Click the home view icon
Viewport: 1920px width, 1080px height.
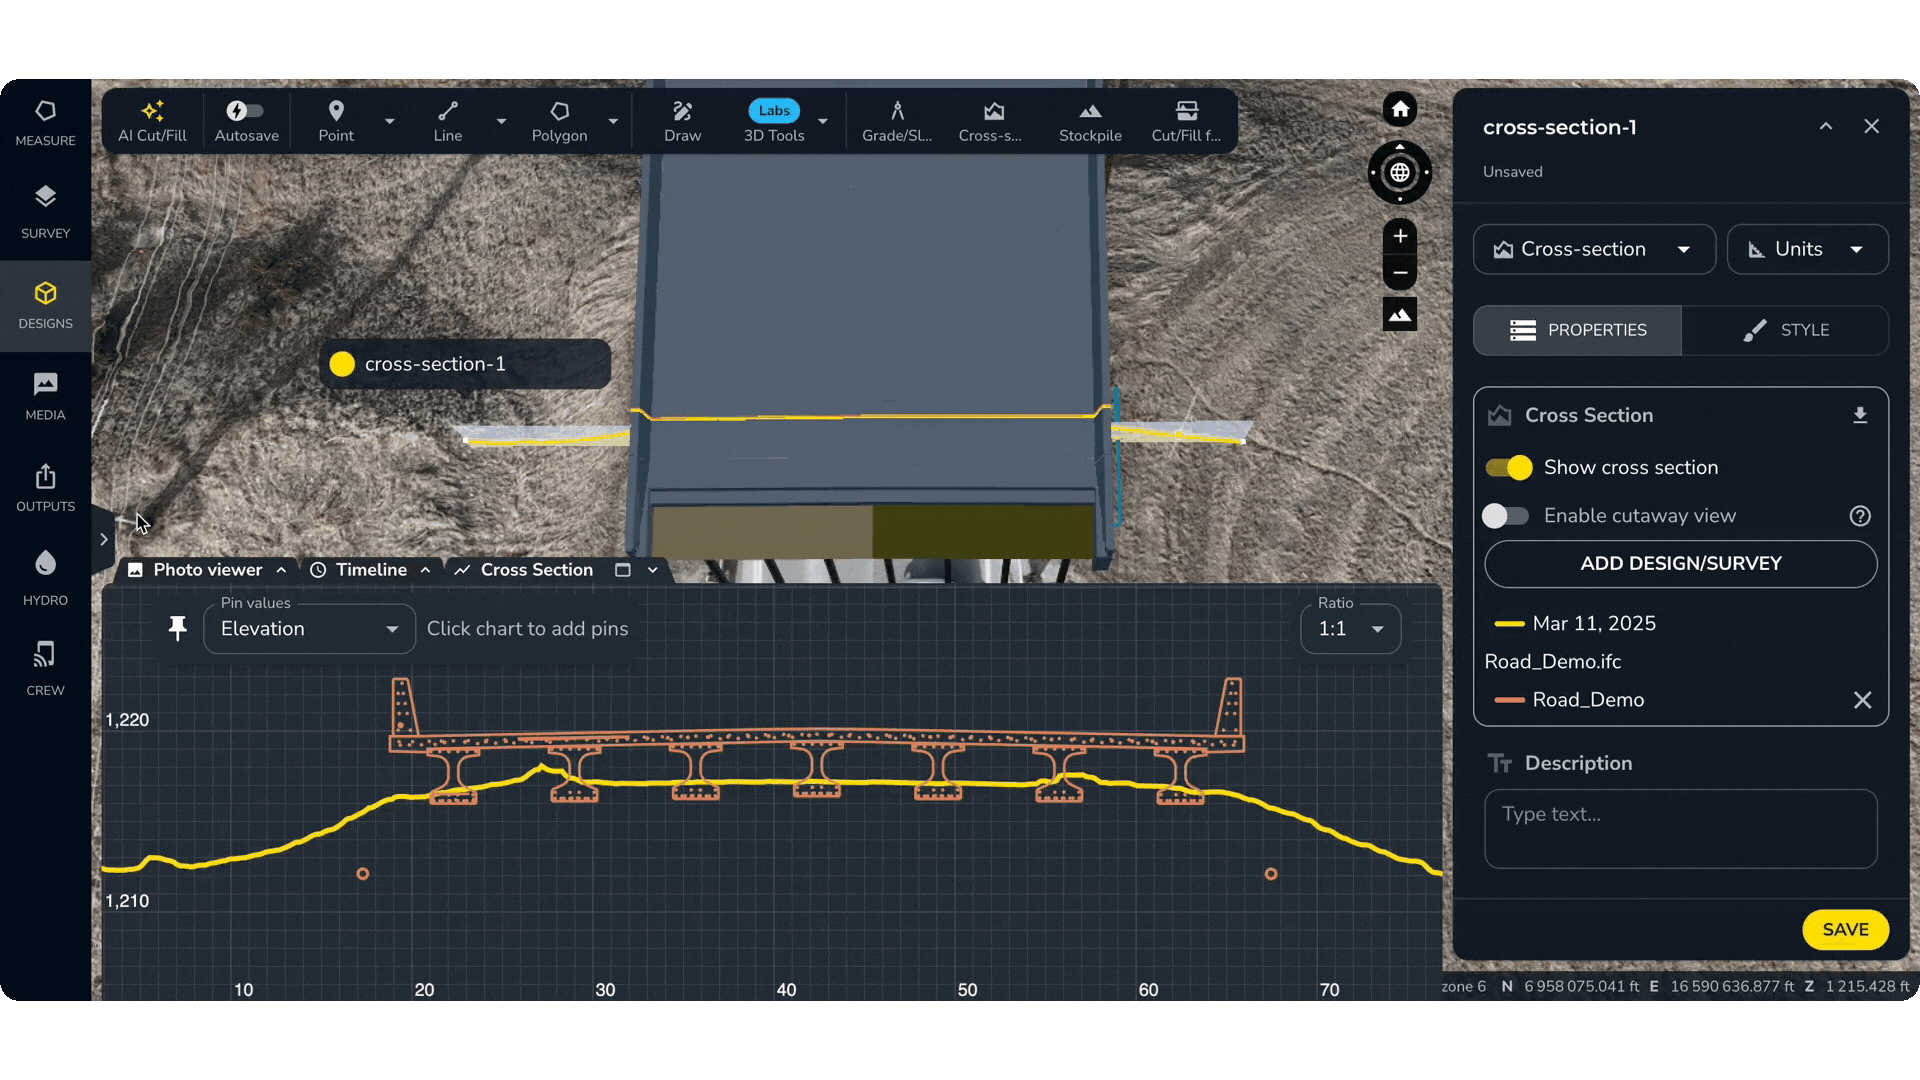(1400, 110)
